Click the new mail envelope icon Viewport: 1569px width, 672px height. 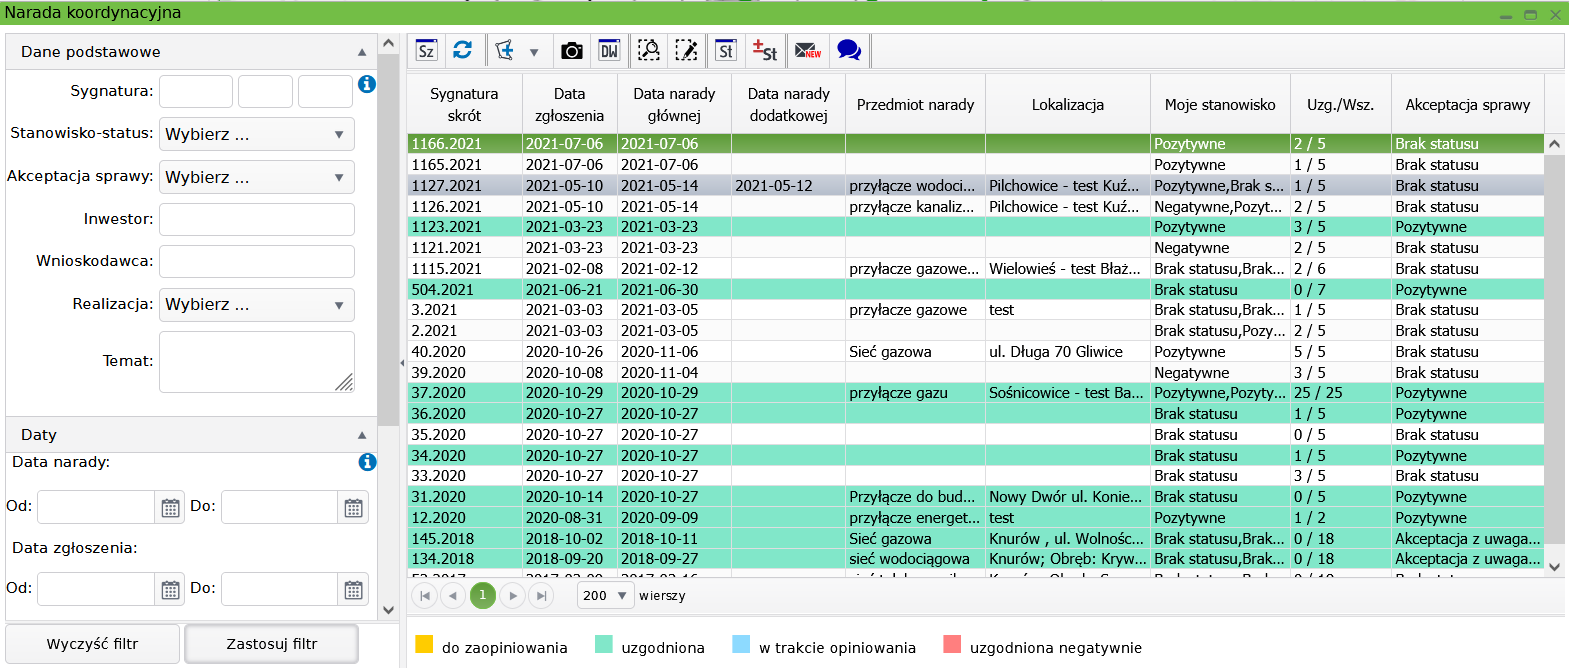pos(807,50)
